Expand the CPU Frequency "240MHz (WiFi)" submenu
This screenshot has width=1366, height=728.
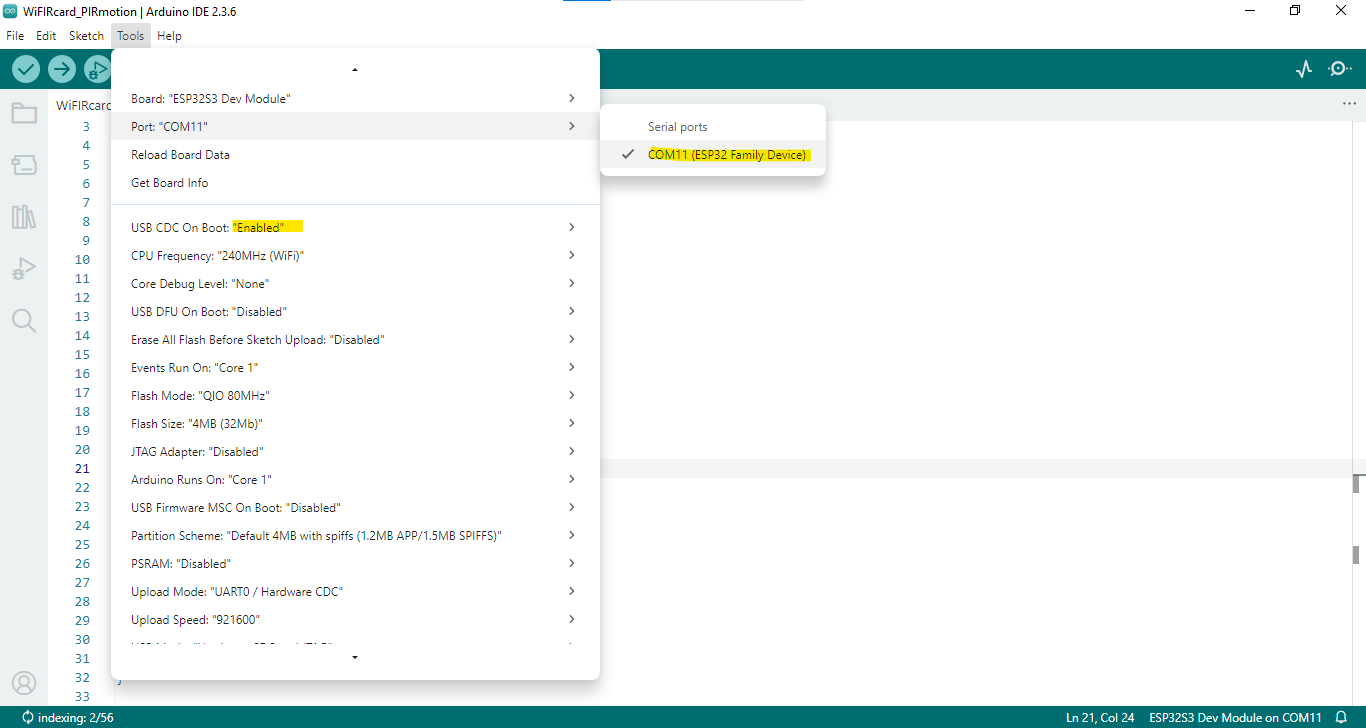pos(355,255)
